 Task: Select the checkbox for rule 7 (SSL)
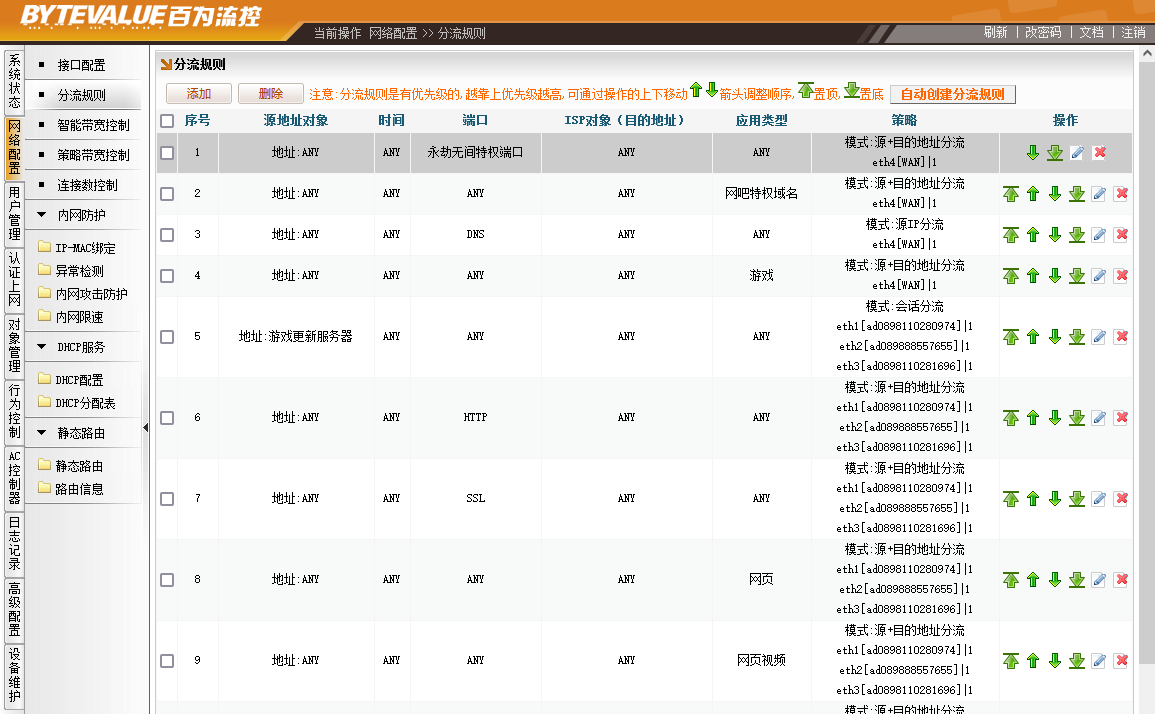tap(167, 499)
